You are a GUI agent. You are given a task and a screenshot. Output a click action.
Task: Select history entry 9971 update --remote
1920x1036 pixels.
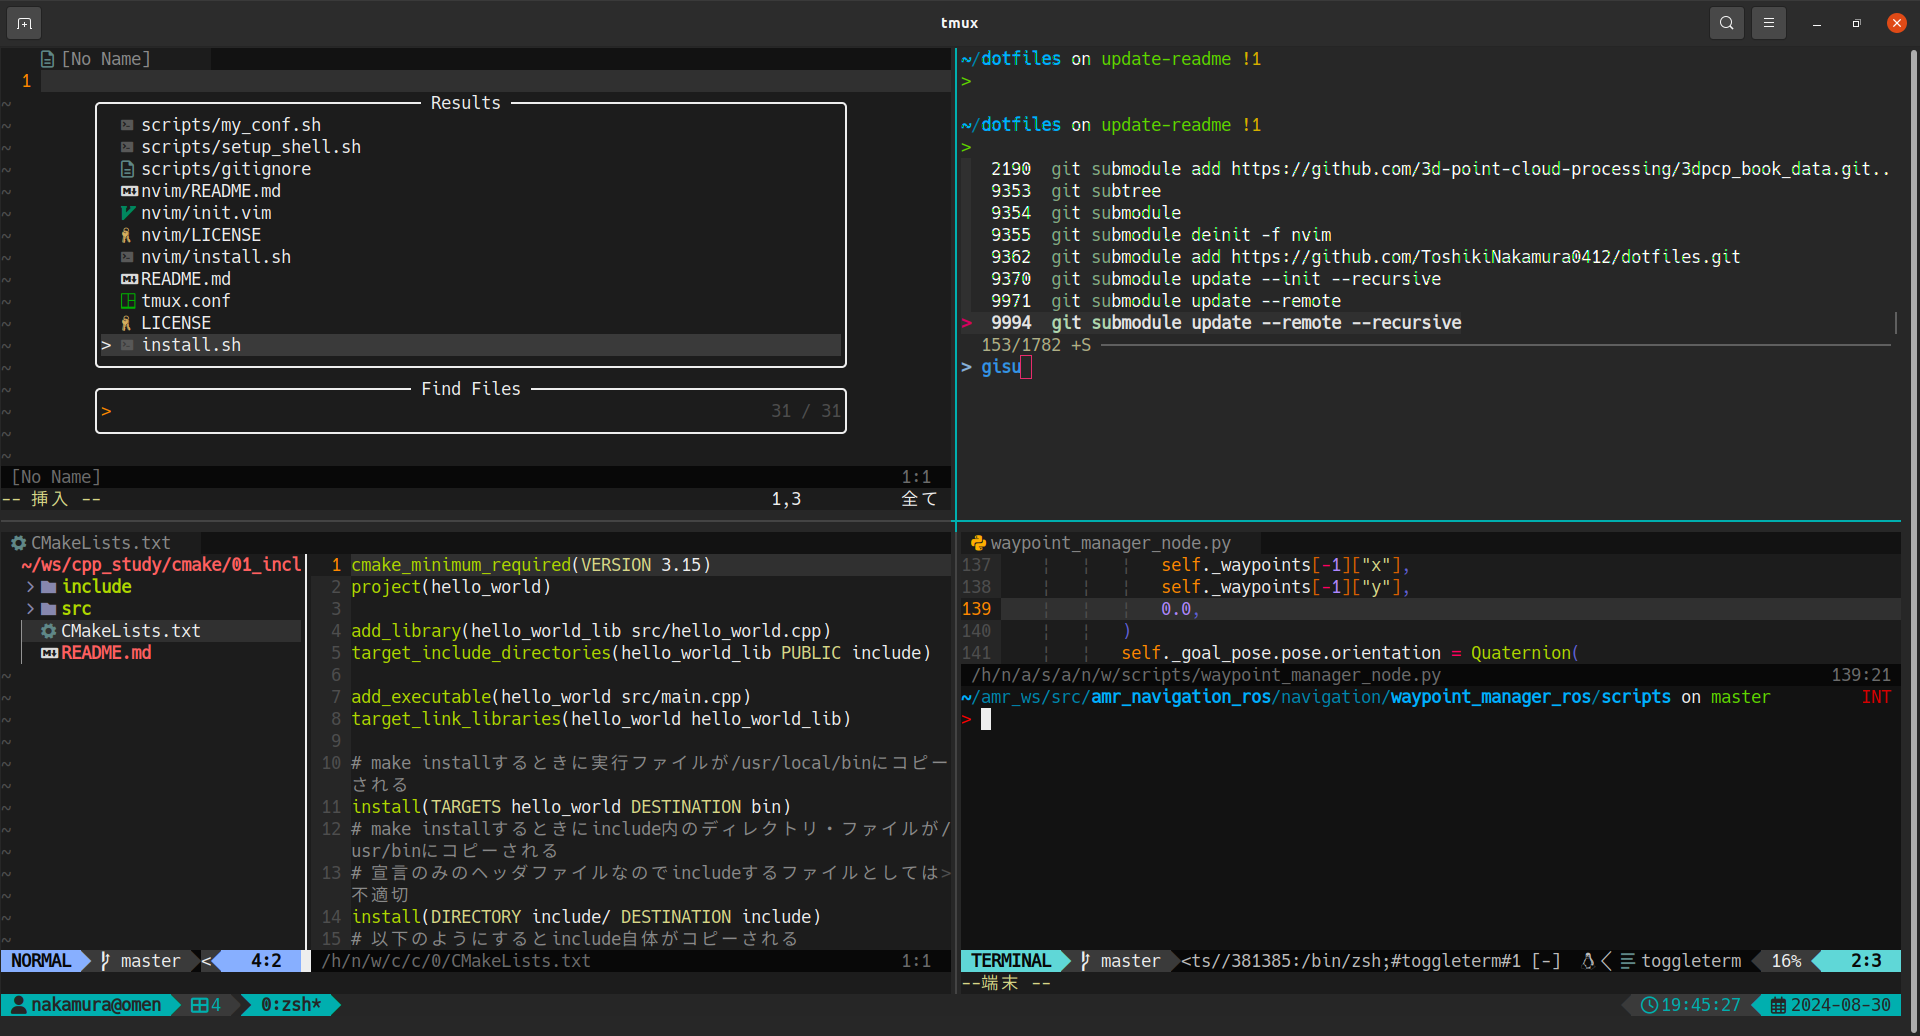[1166, 301]
